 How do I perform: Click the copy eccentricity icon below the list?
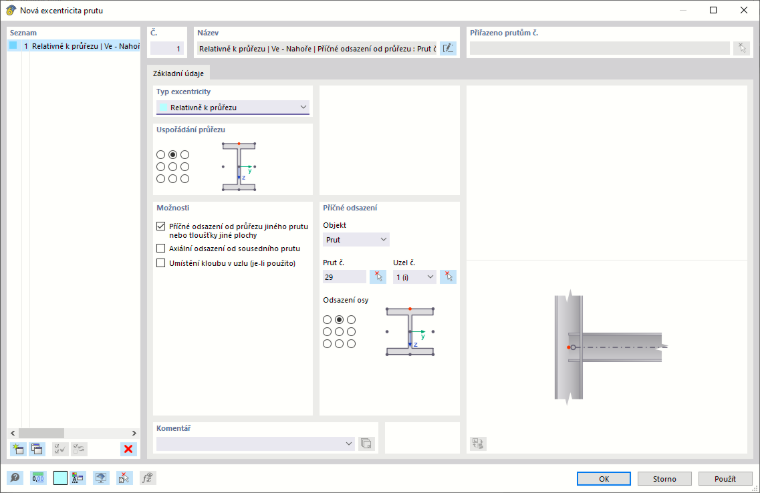tap(37, 449)
